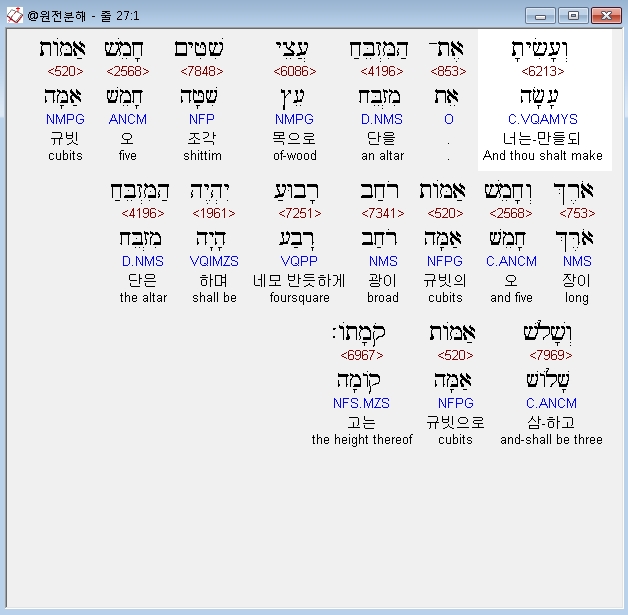Select the parsing code VQIMZS
Image resolution: width=628 pixels, height=615 pixels.
pos(214,261)
